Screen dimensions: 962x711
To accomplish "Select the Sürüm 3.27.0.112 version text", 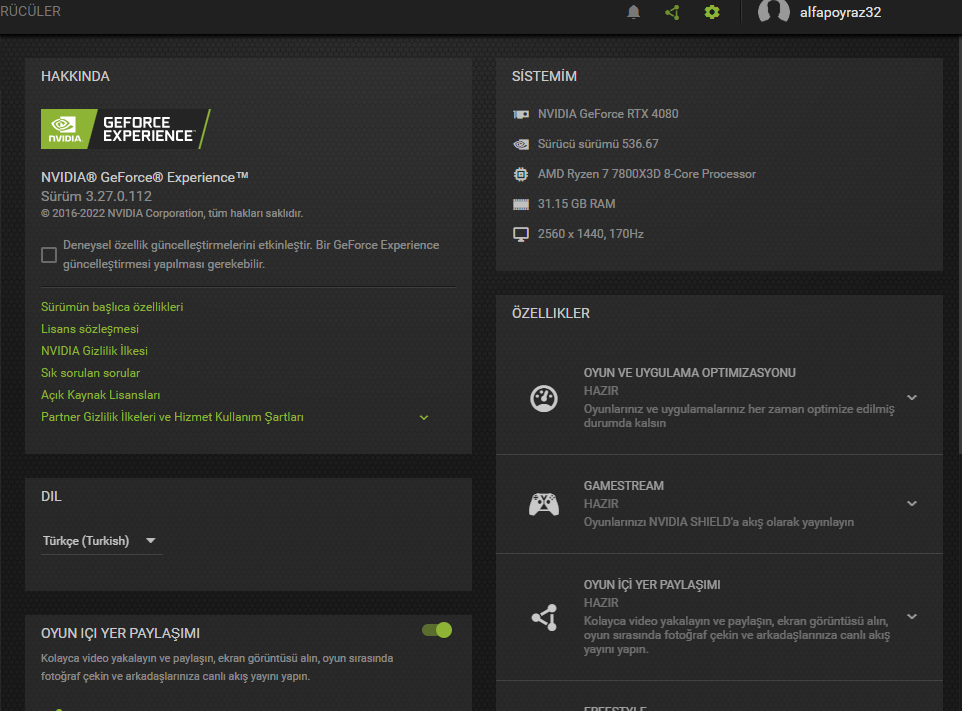I will pos(96,196).
